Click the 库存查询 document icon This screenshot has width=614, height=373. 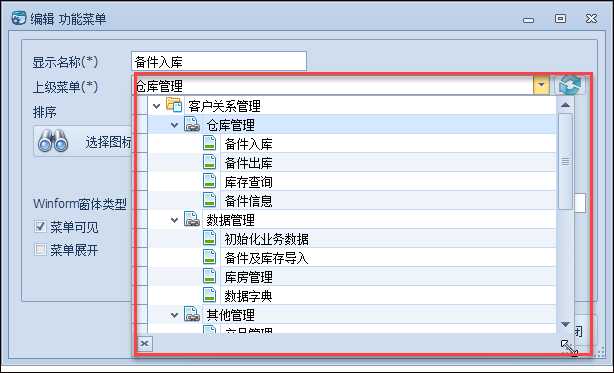[x=209, y=181]
